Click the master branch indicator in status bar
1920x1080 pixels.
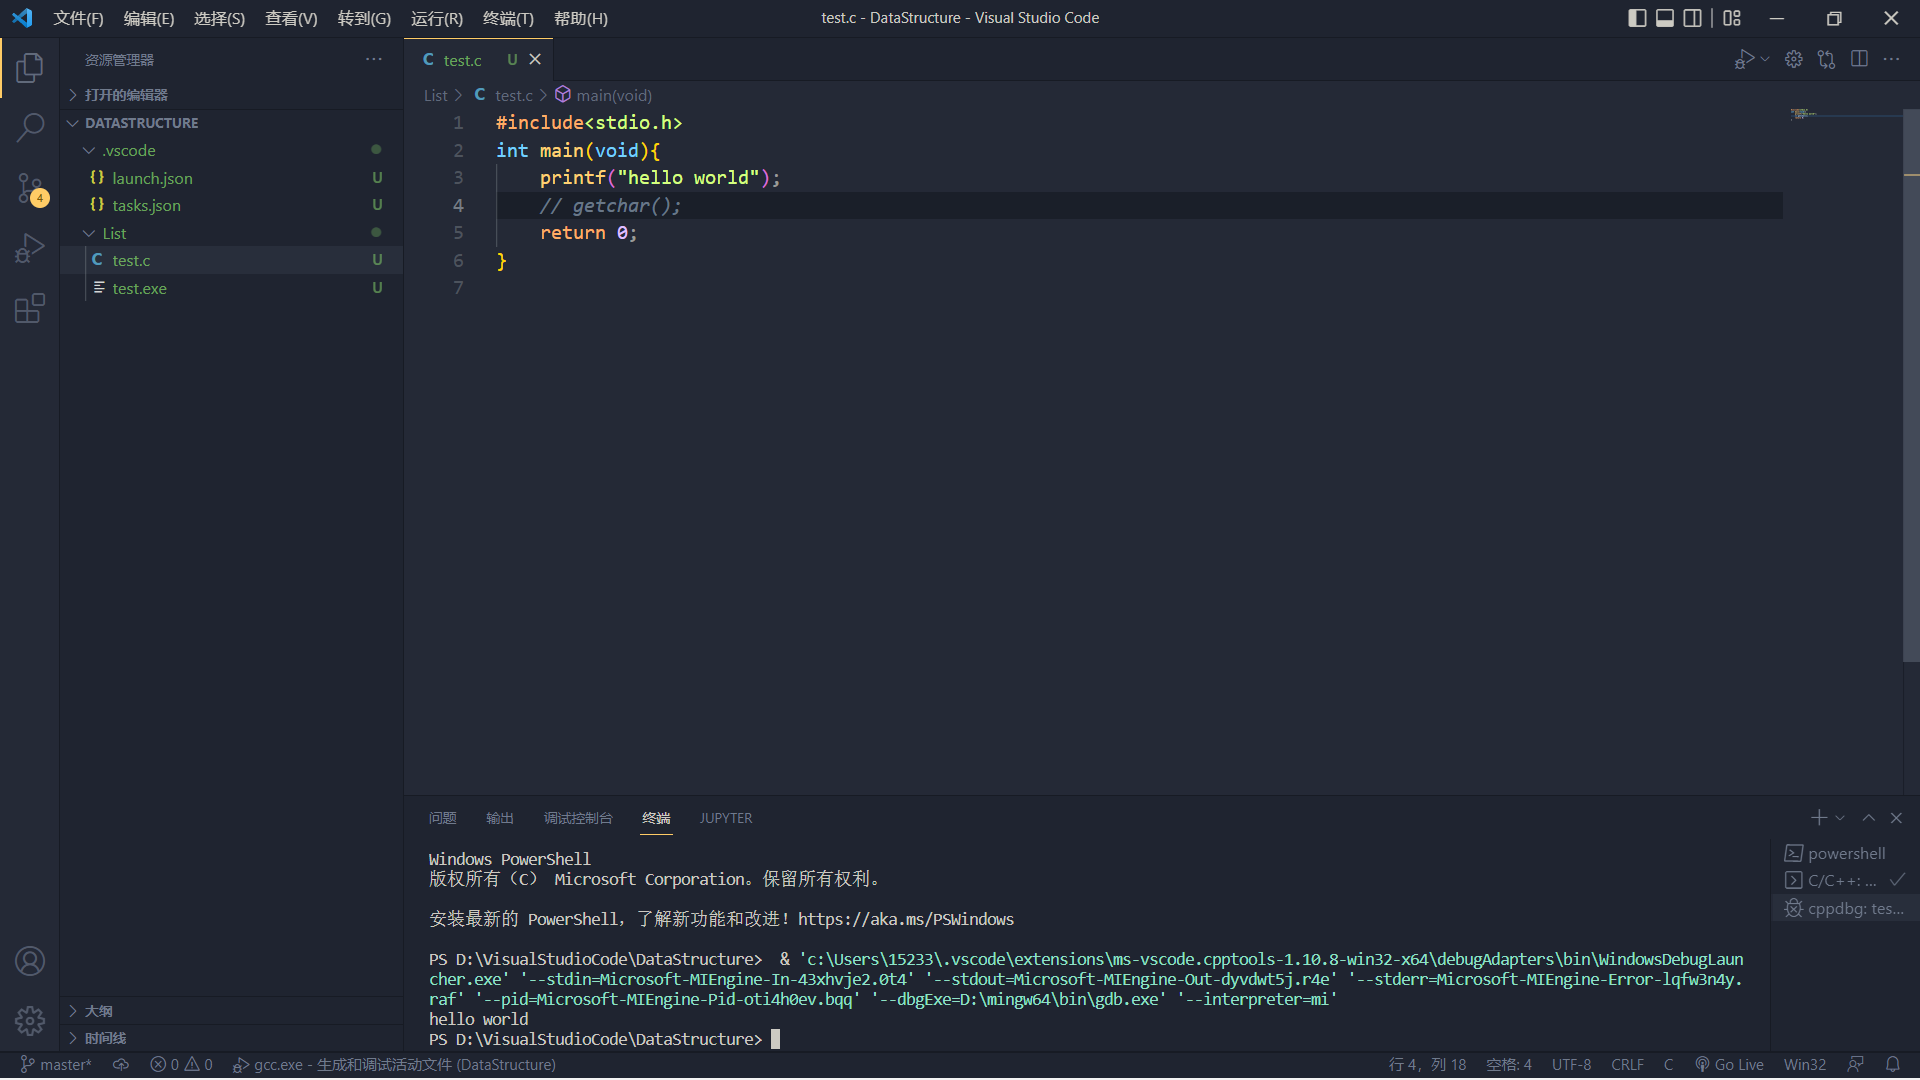point(56,1064)
